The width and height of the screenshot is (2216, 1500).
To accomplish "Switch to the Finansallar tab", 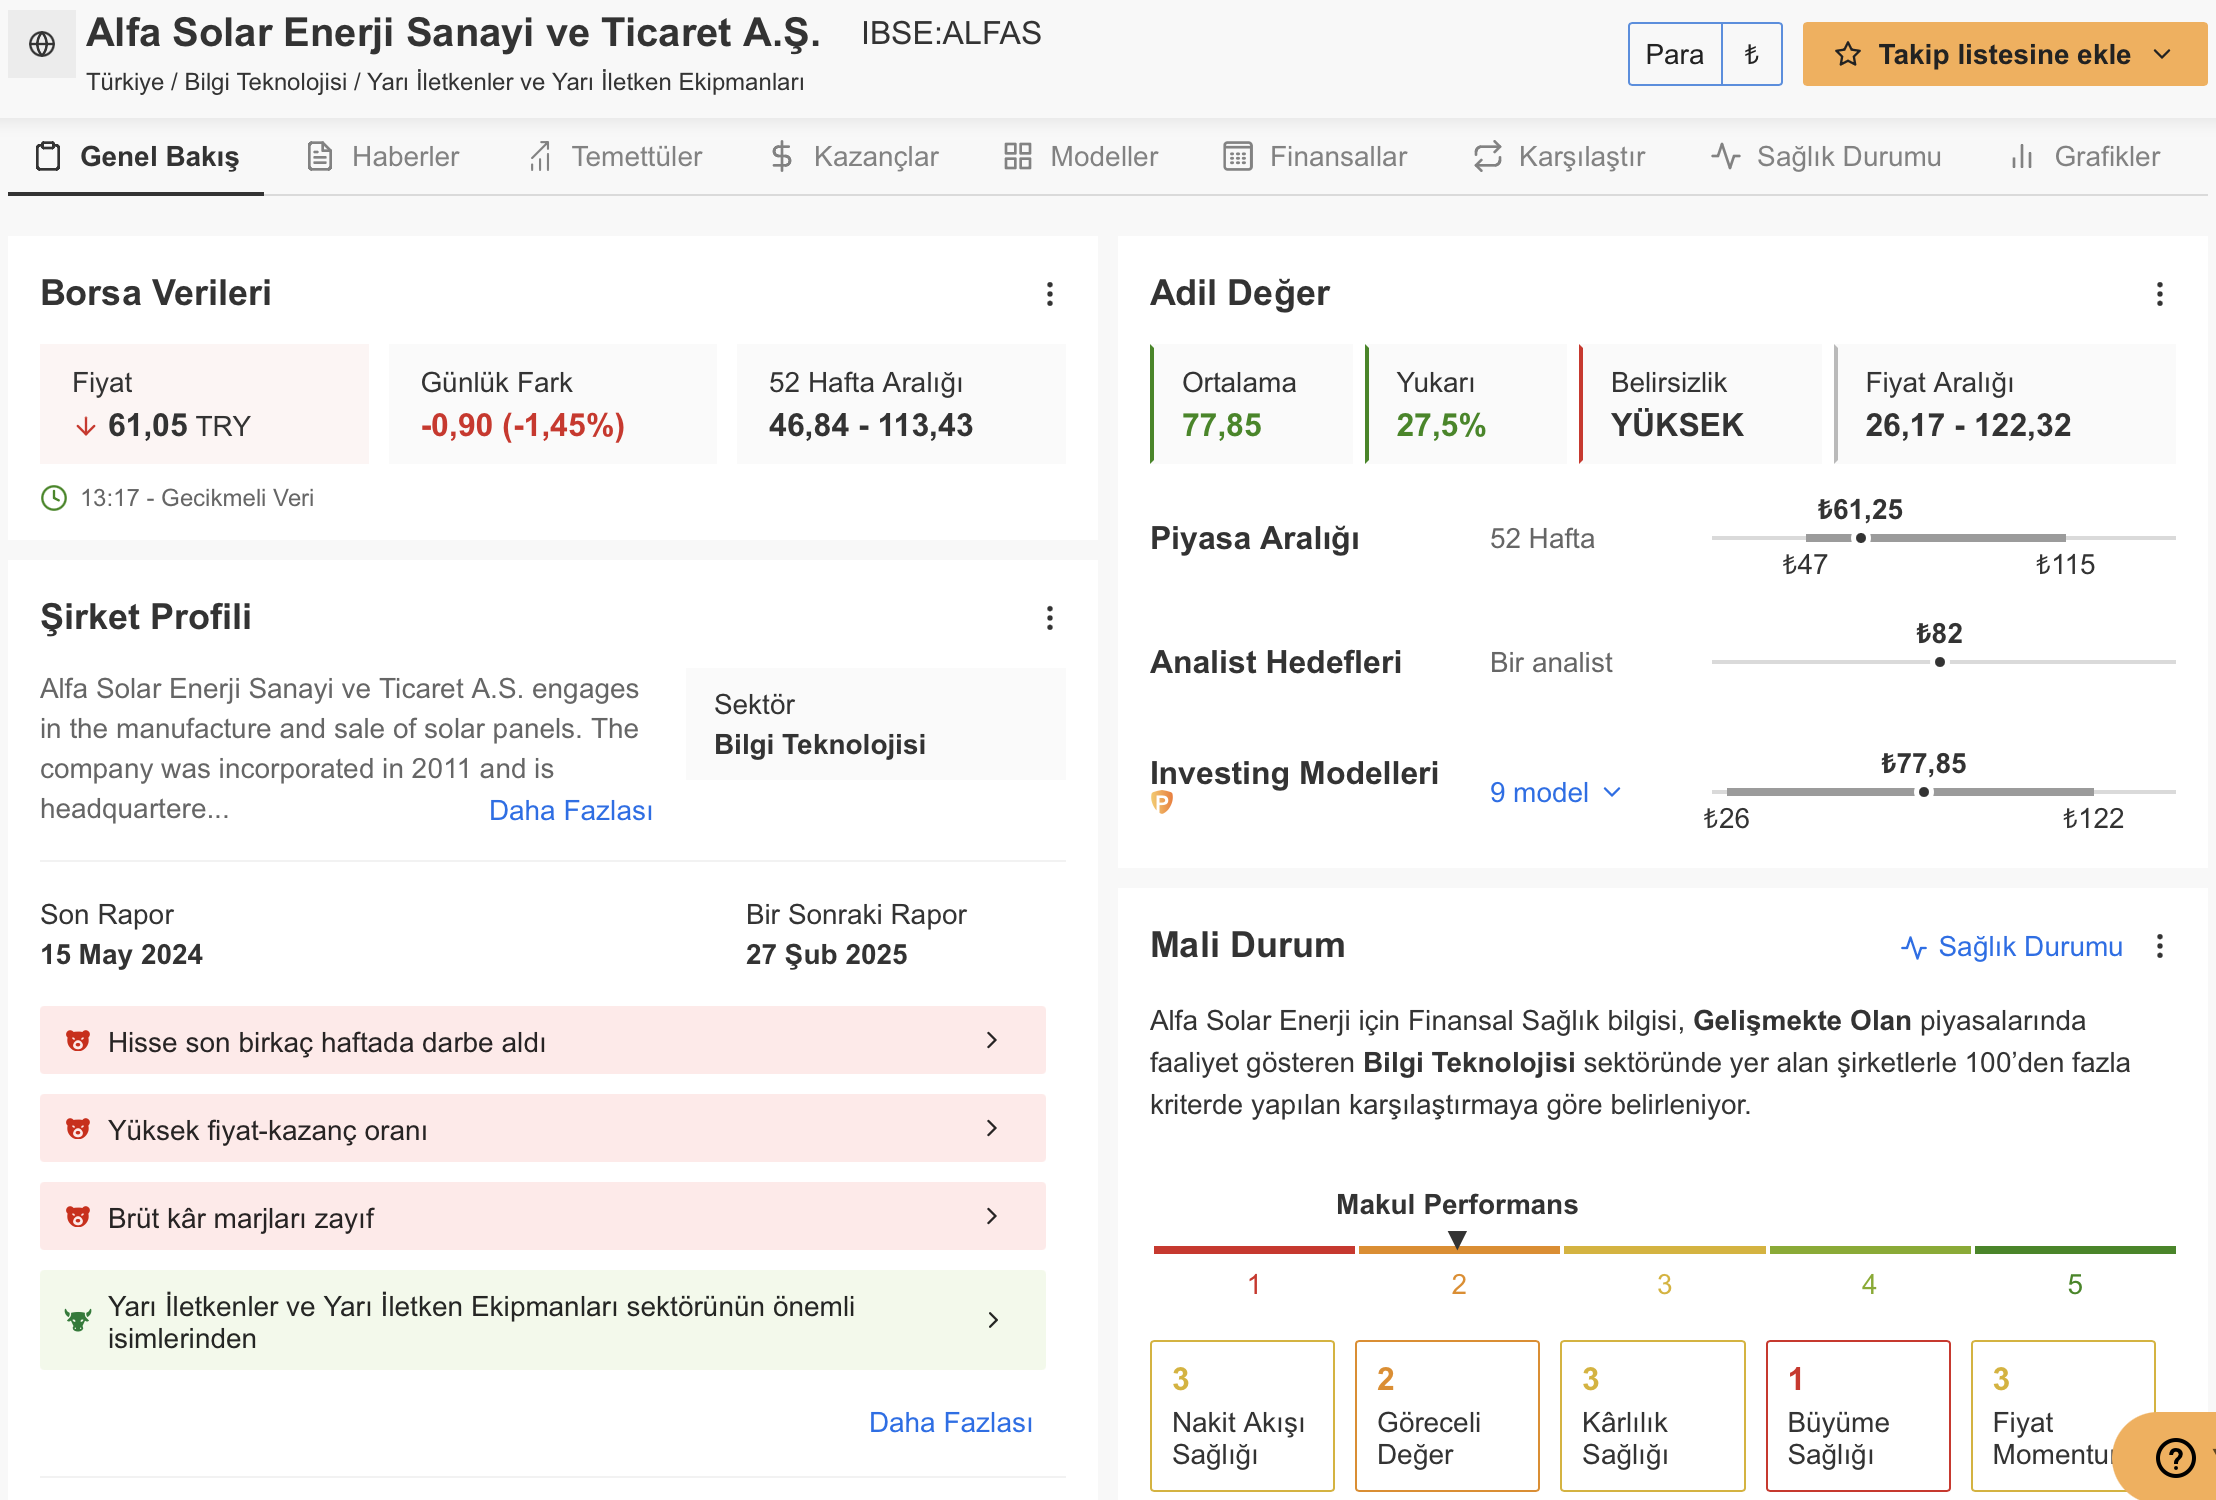I will pyautogui.click(x=1315, y=156).
